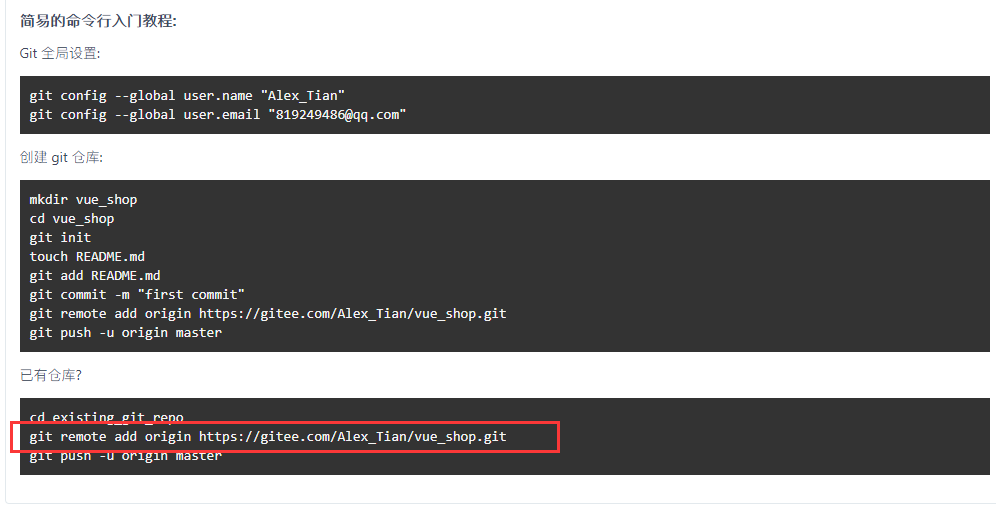Click the cd existing_git_repo command line

(106, 417)
